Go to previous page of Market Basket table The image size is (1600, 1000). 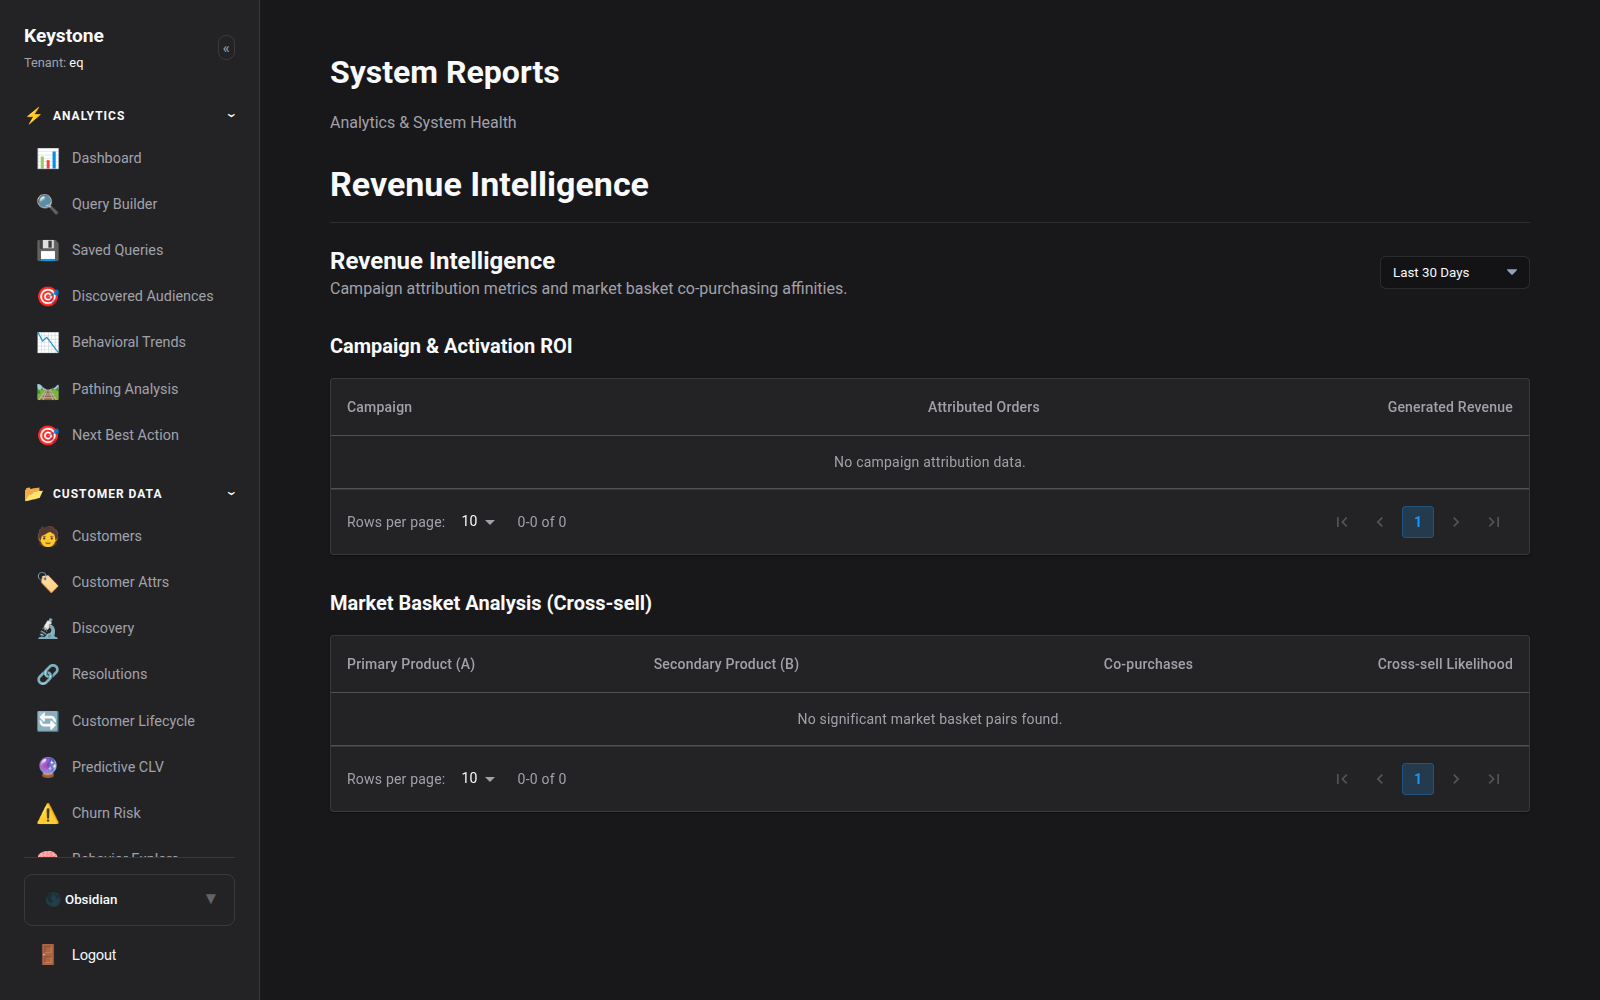[x=1380, y=779]
